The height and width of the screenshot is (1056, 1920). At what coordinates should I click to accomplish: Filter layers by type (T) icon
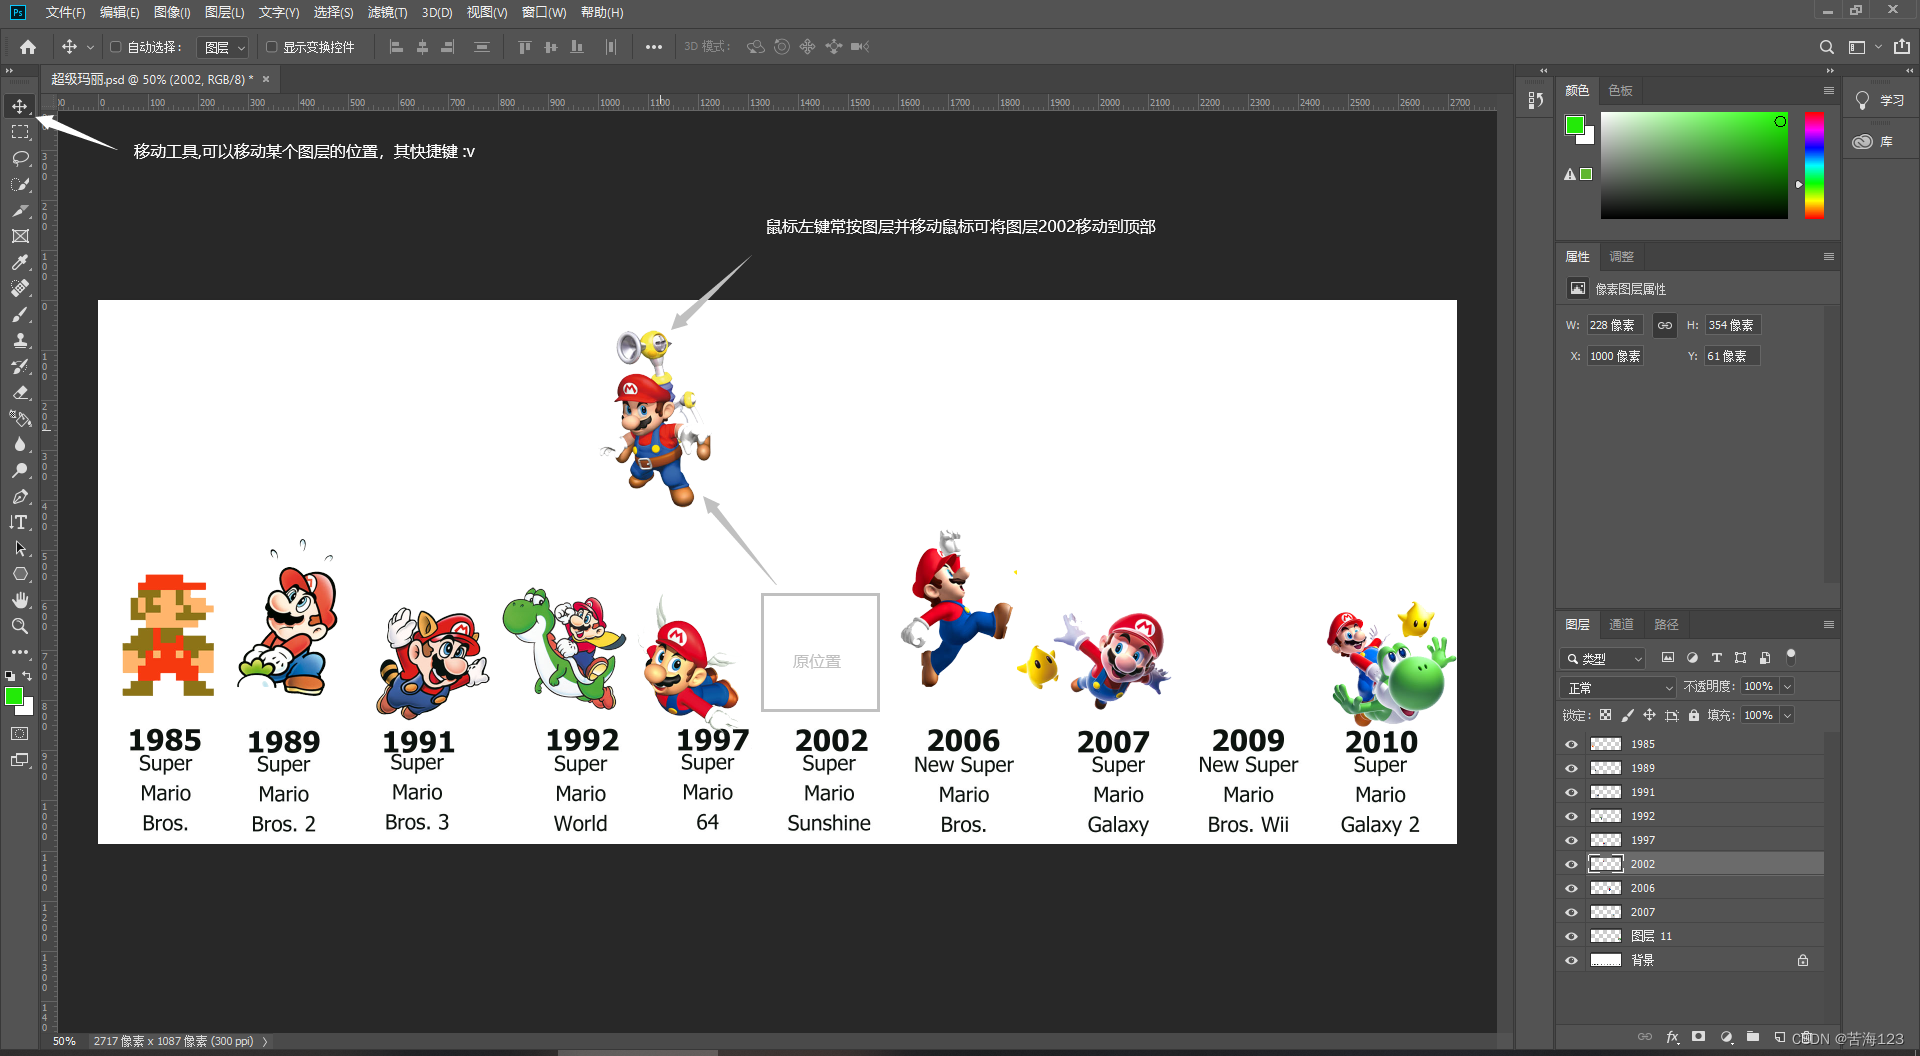pos(1717,658)
